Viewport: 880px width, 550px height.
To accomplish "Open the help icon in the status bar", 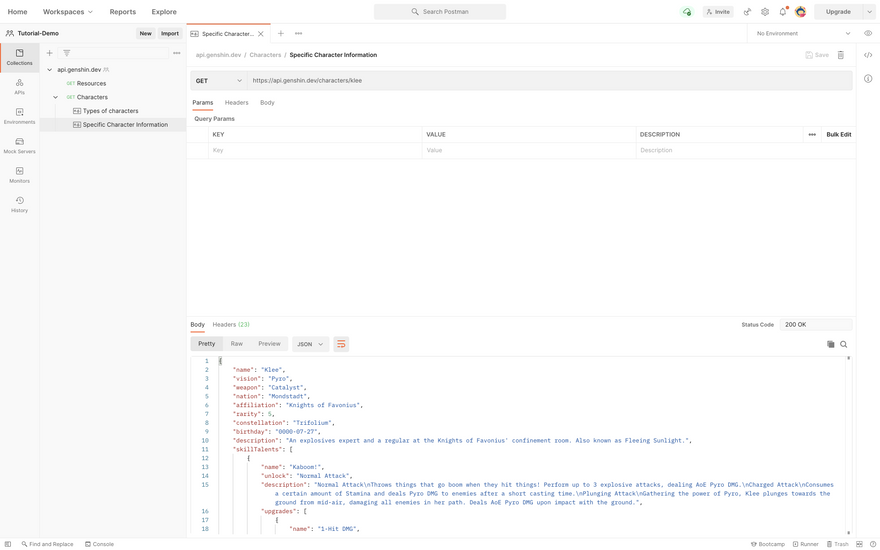I will [873, 544].
